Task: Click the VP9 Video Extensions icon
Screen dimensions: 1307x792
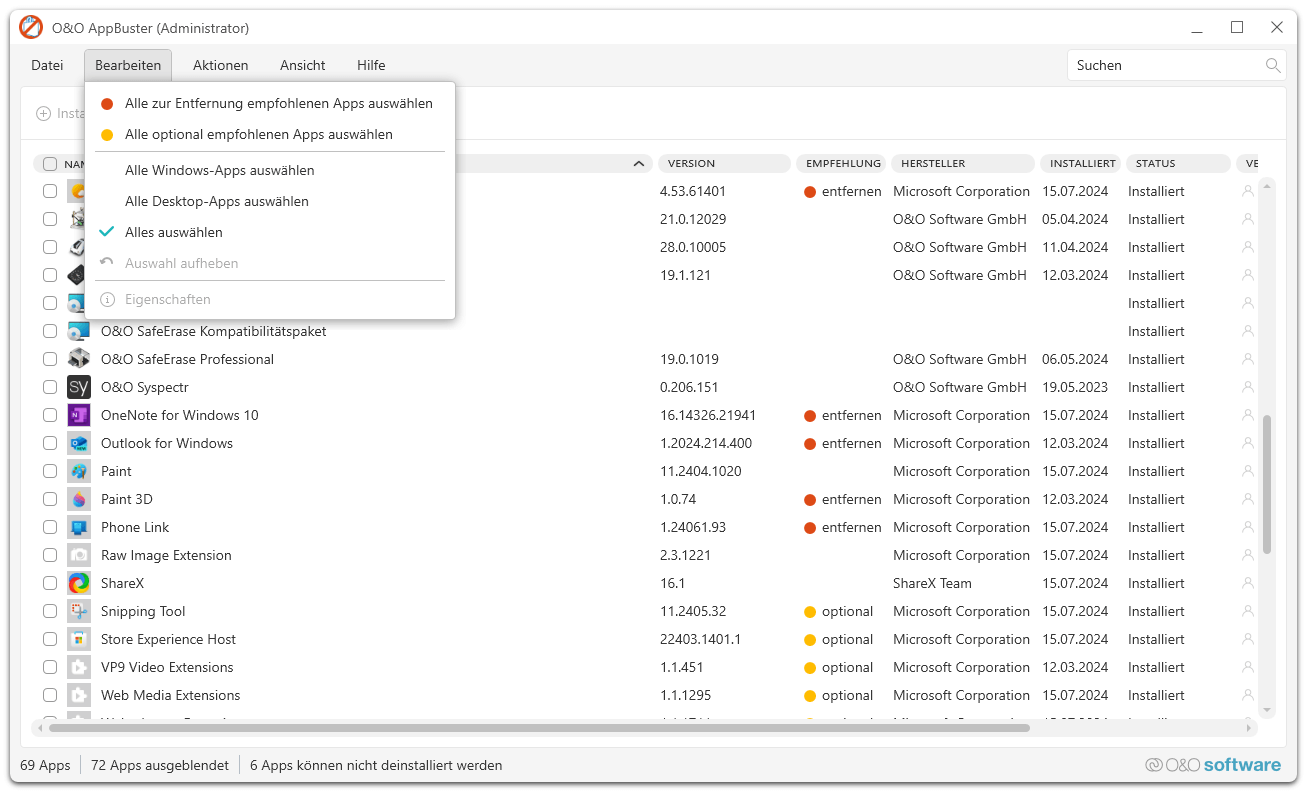Action: pos(79,667)
